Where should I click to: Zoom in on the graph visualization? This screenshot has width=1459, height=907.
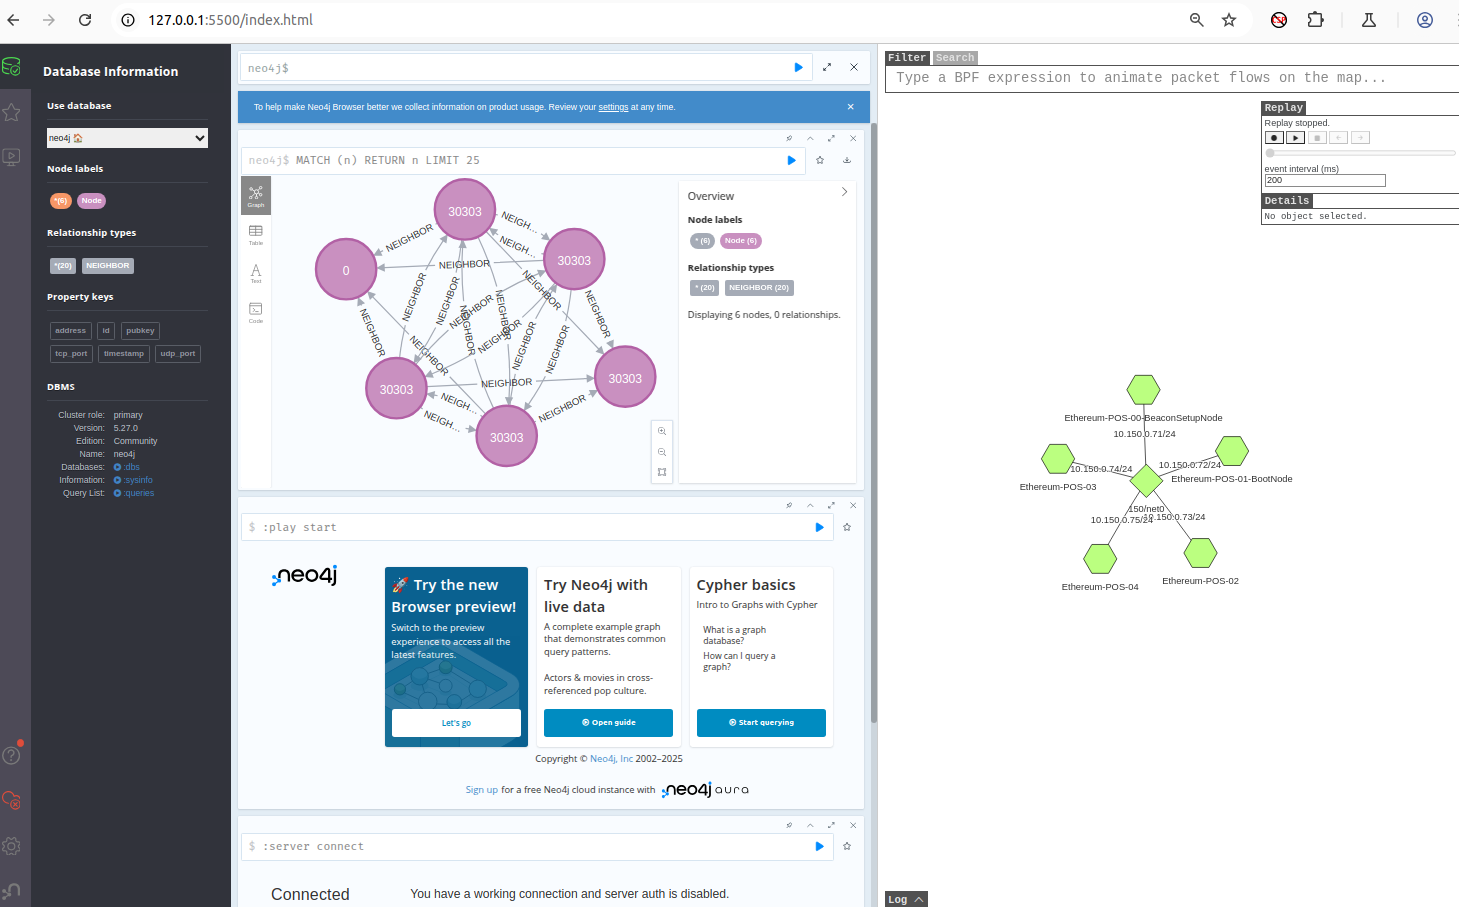click(662, 431)
